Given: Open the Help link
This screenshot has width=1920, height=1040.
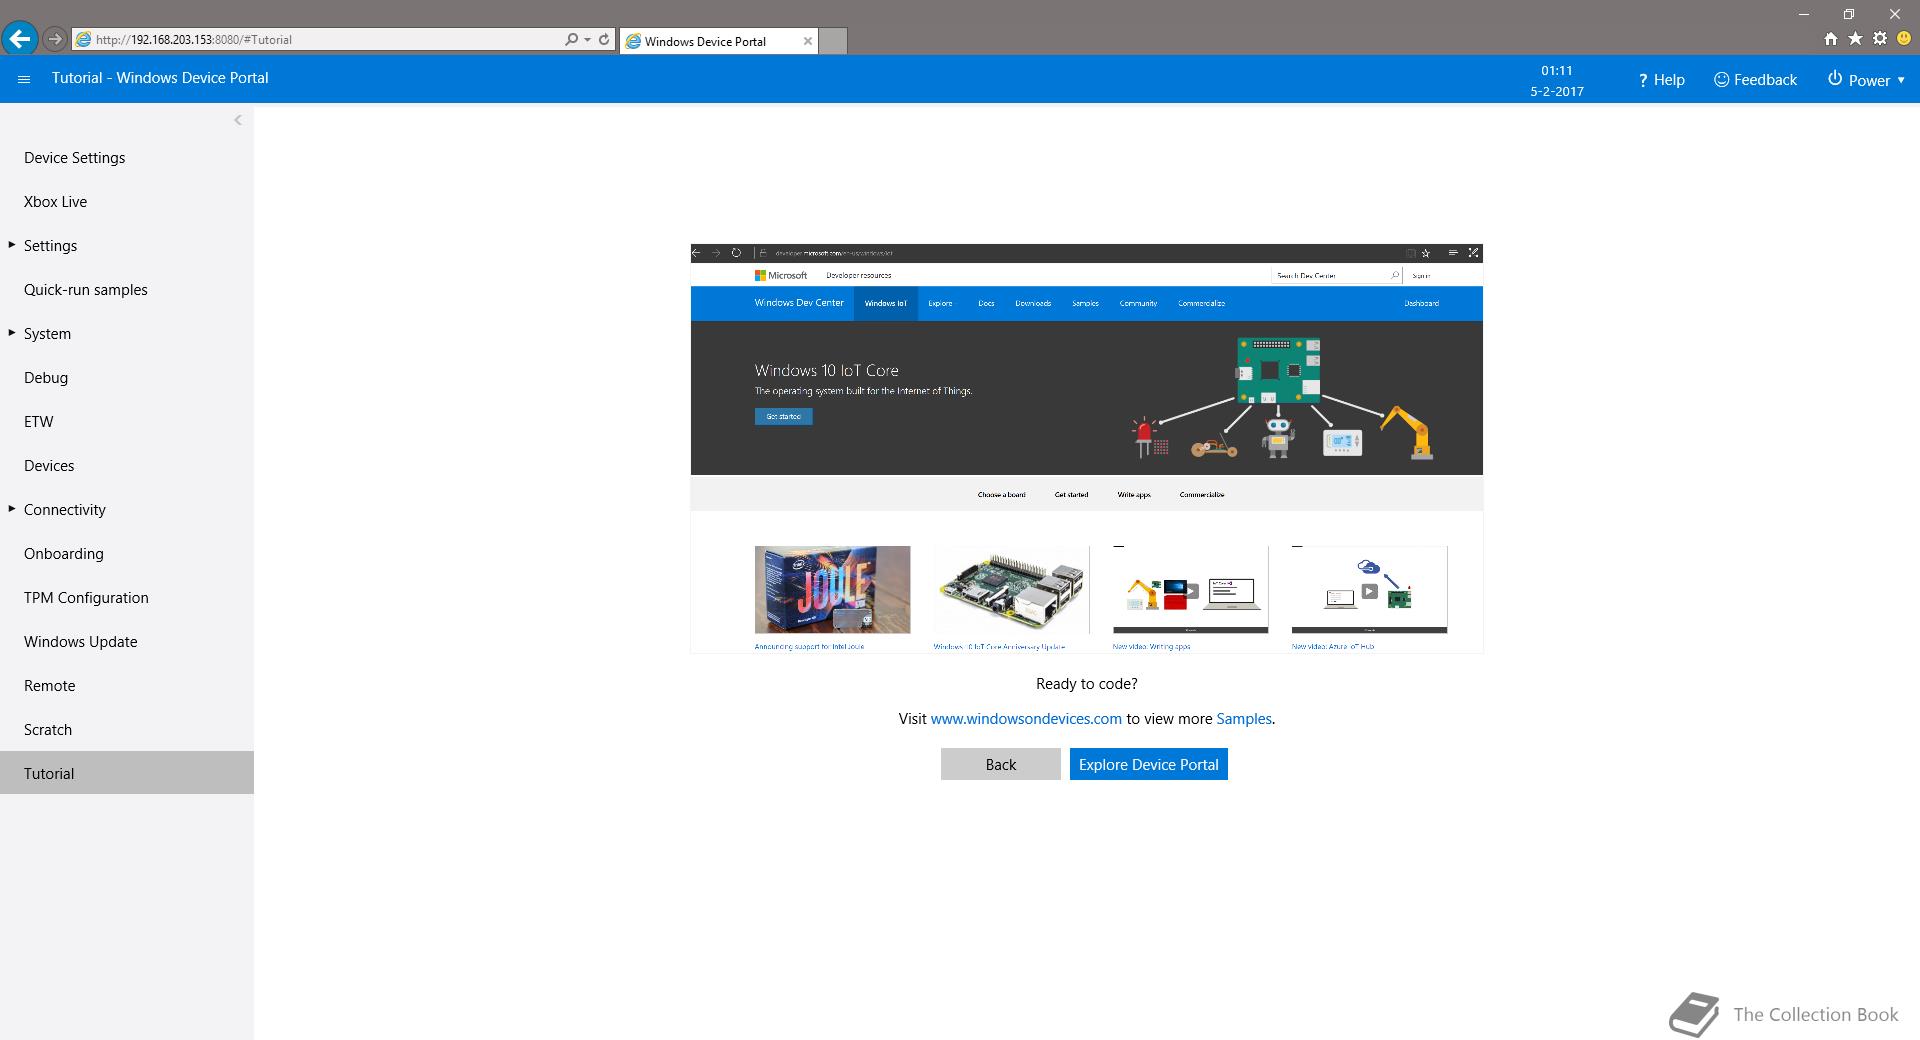Looking at the screenshot, I should [x=1661, y=80].
